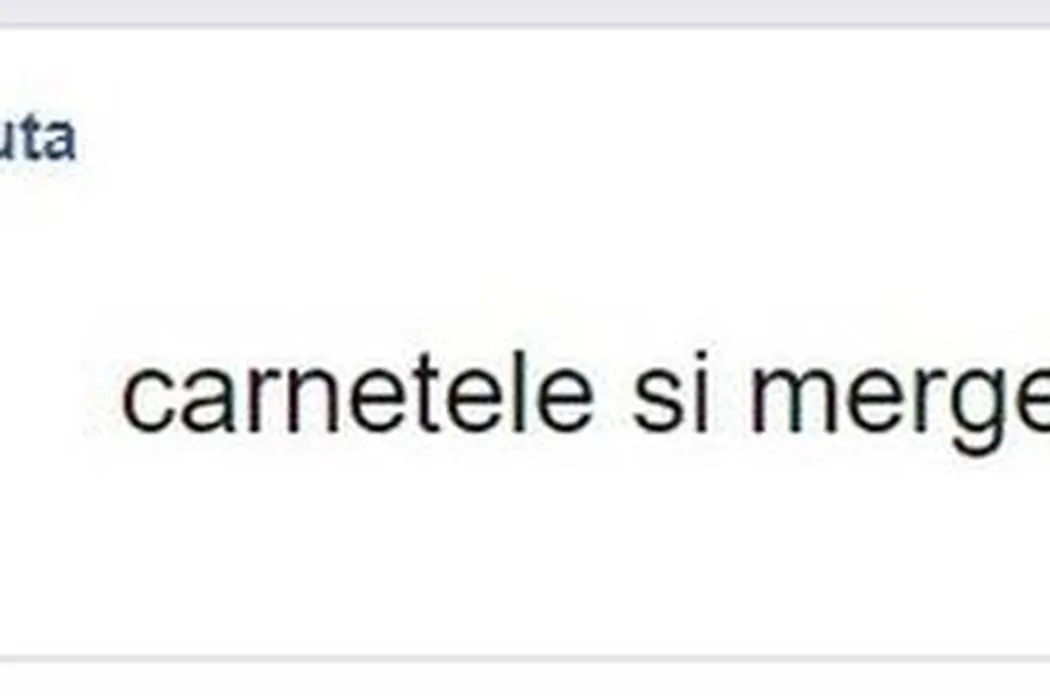Click the word "si" in the post
The height and width of the screenshot is (700, 1050).
672,393
